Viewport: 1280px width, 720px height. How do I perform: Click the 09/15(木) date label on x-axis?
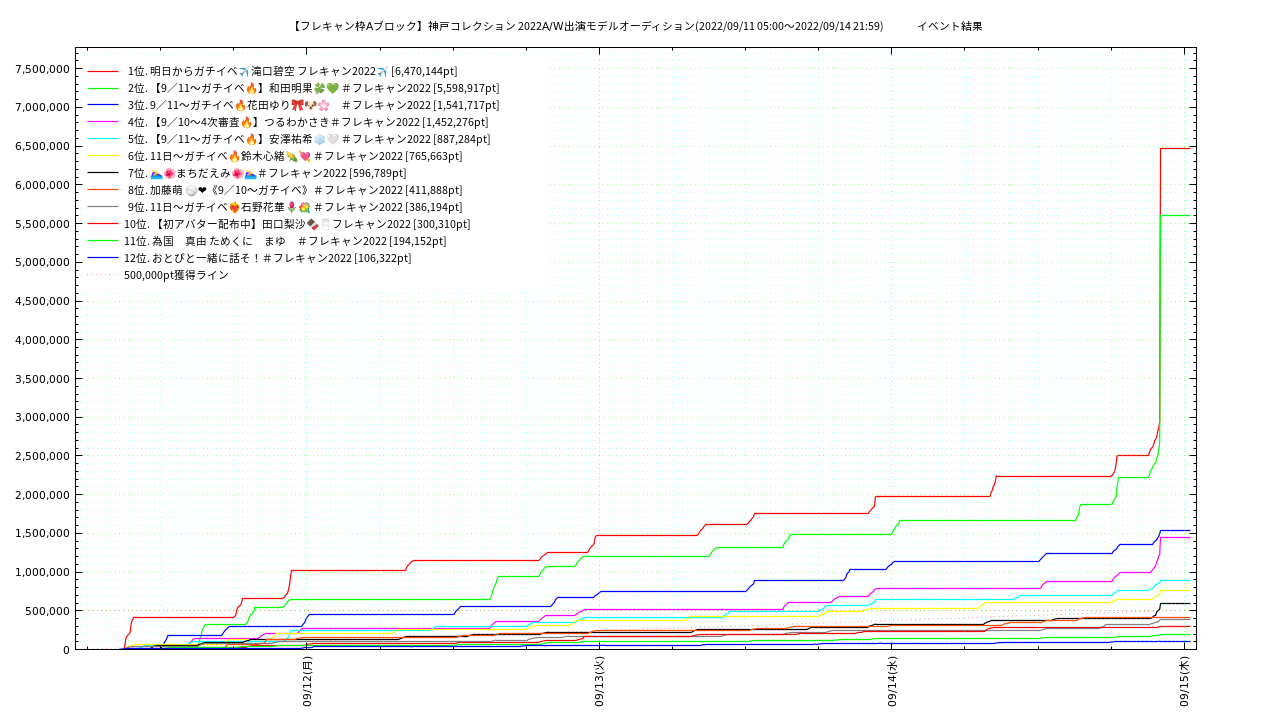tap(1184, 681)
